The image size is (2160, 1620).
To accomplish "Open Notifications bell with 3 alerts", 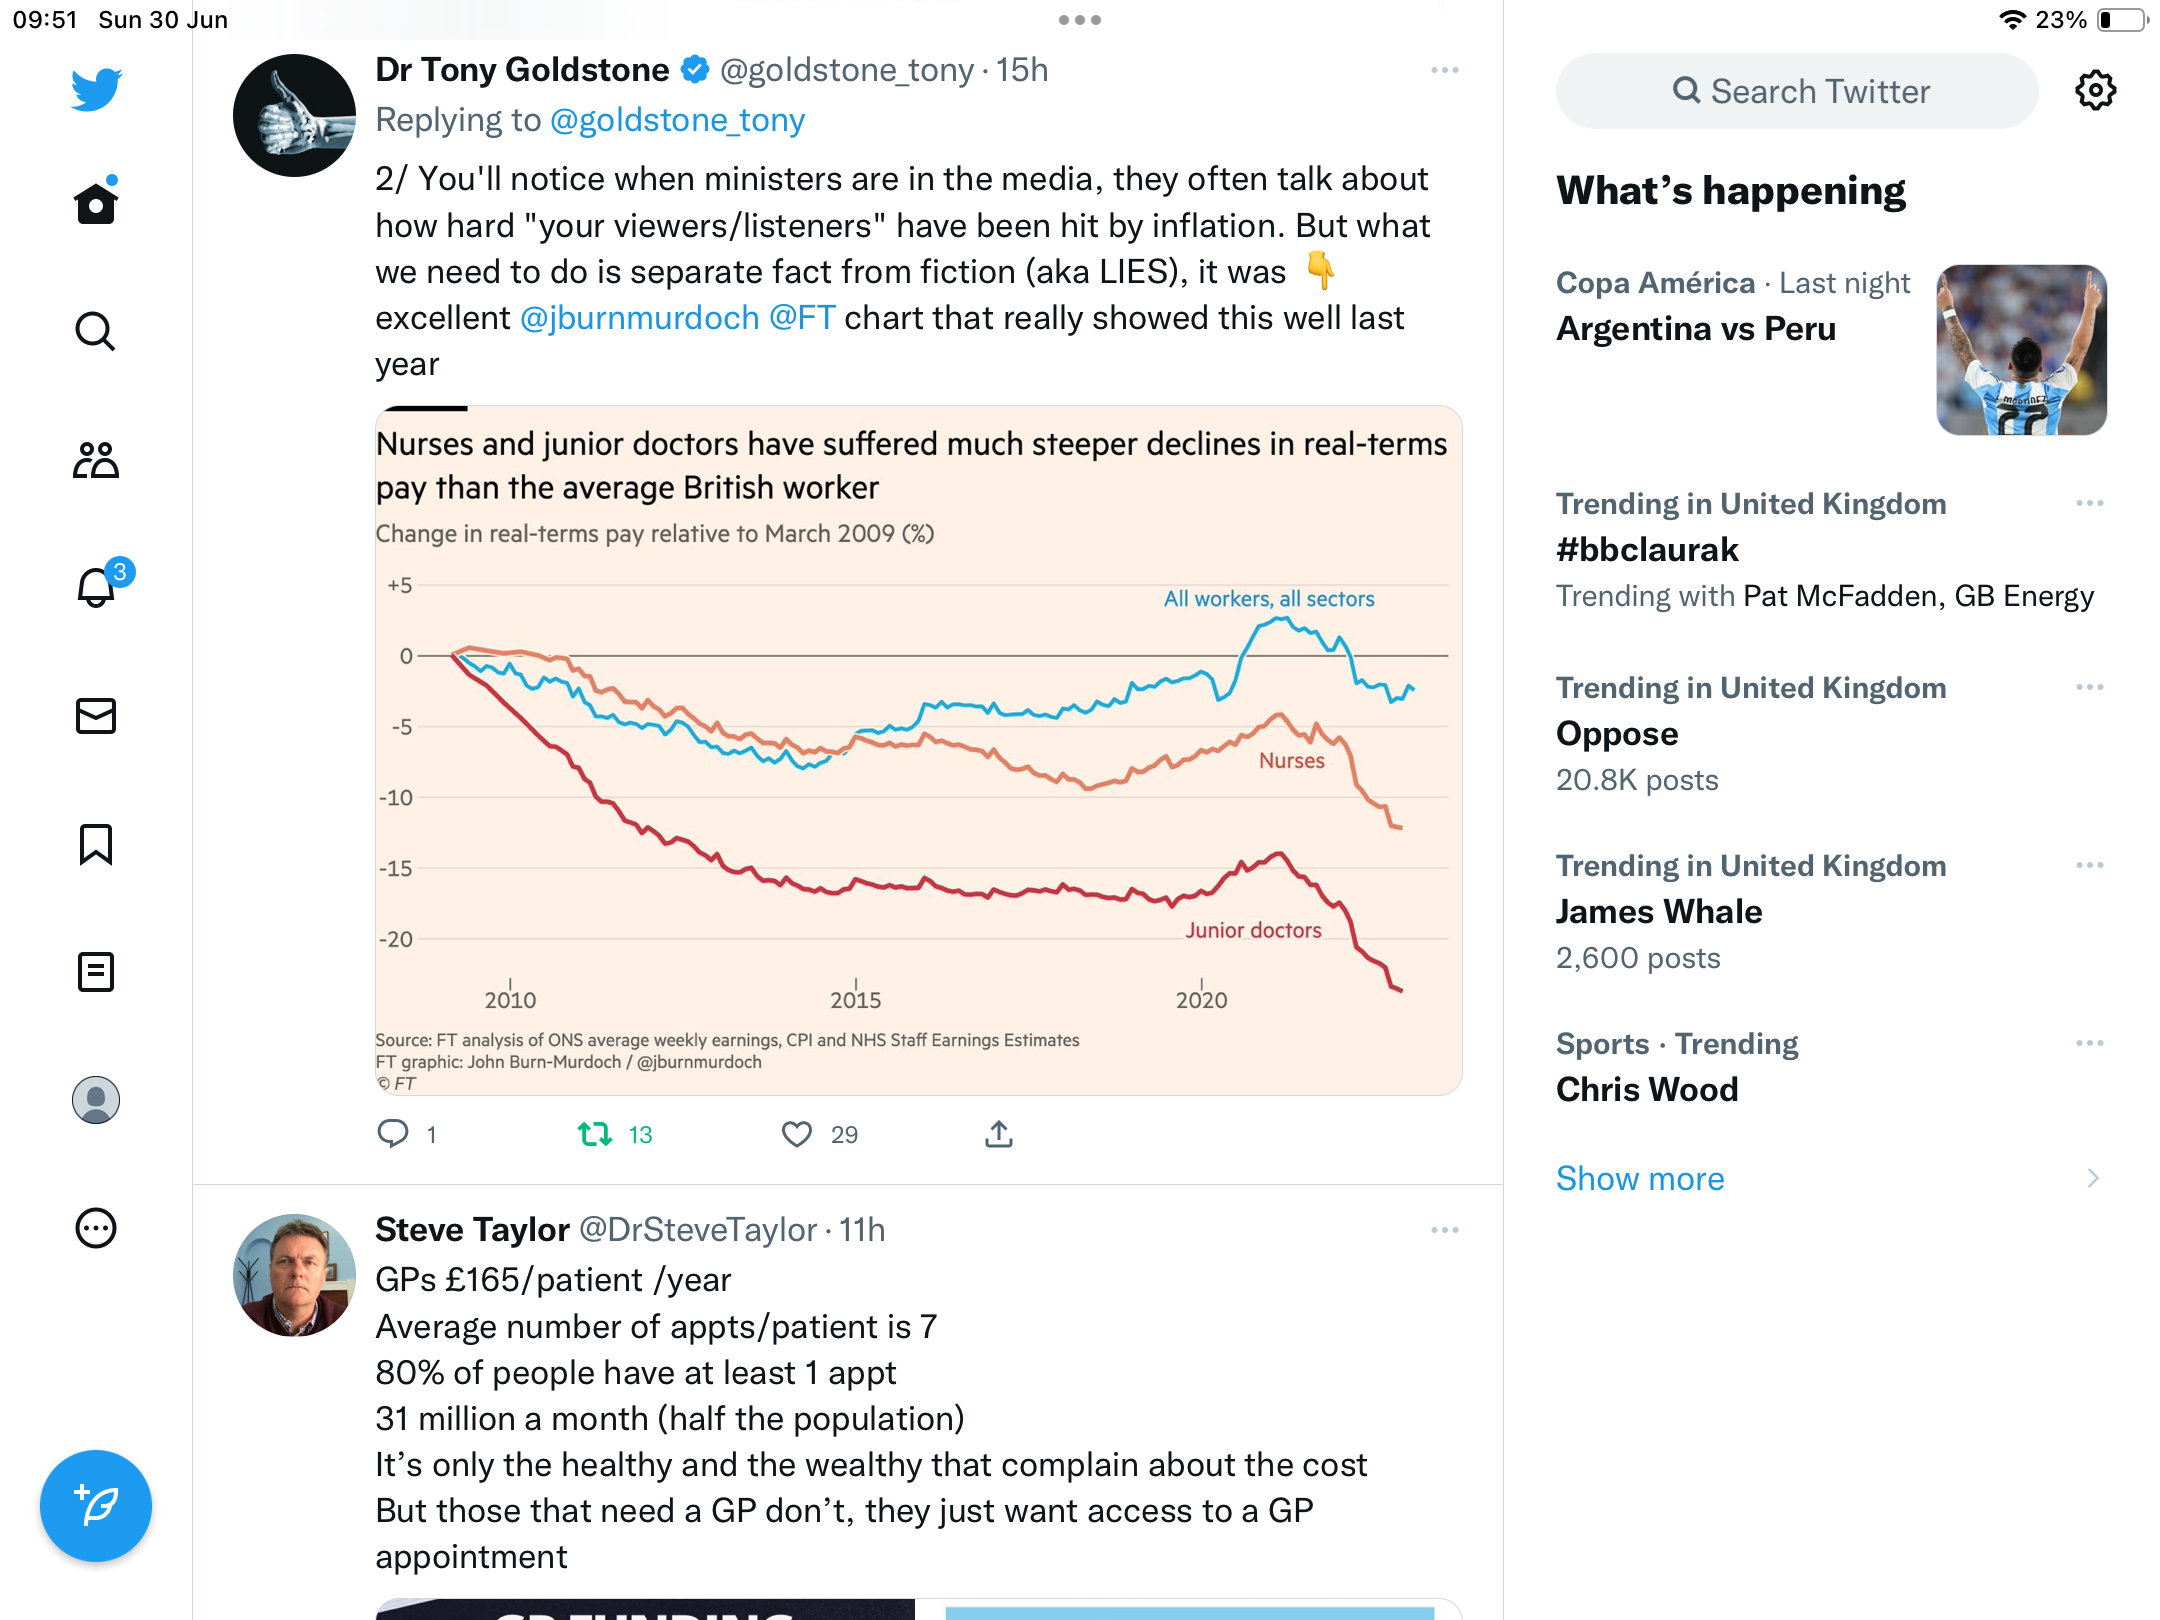I will [x=100, y=585].
